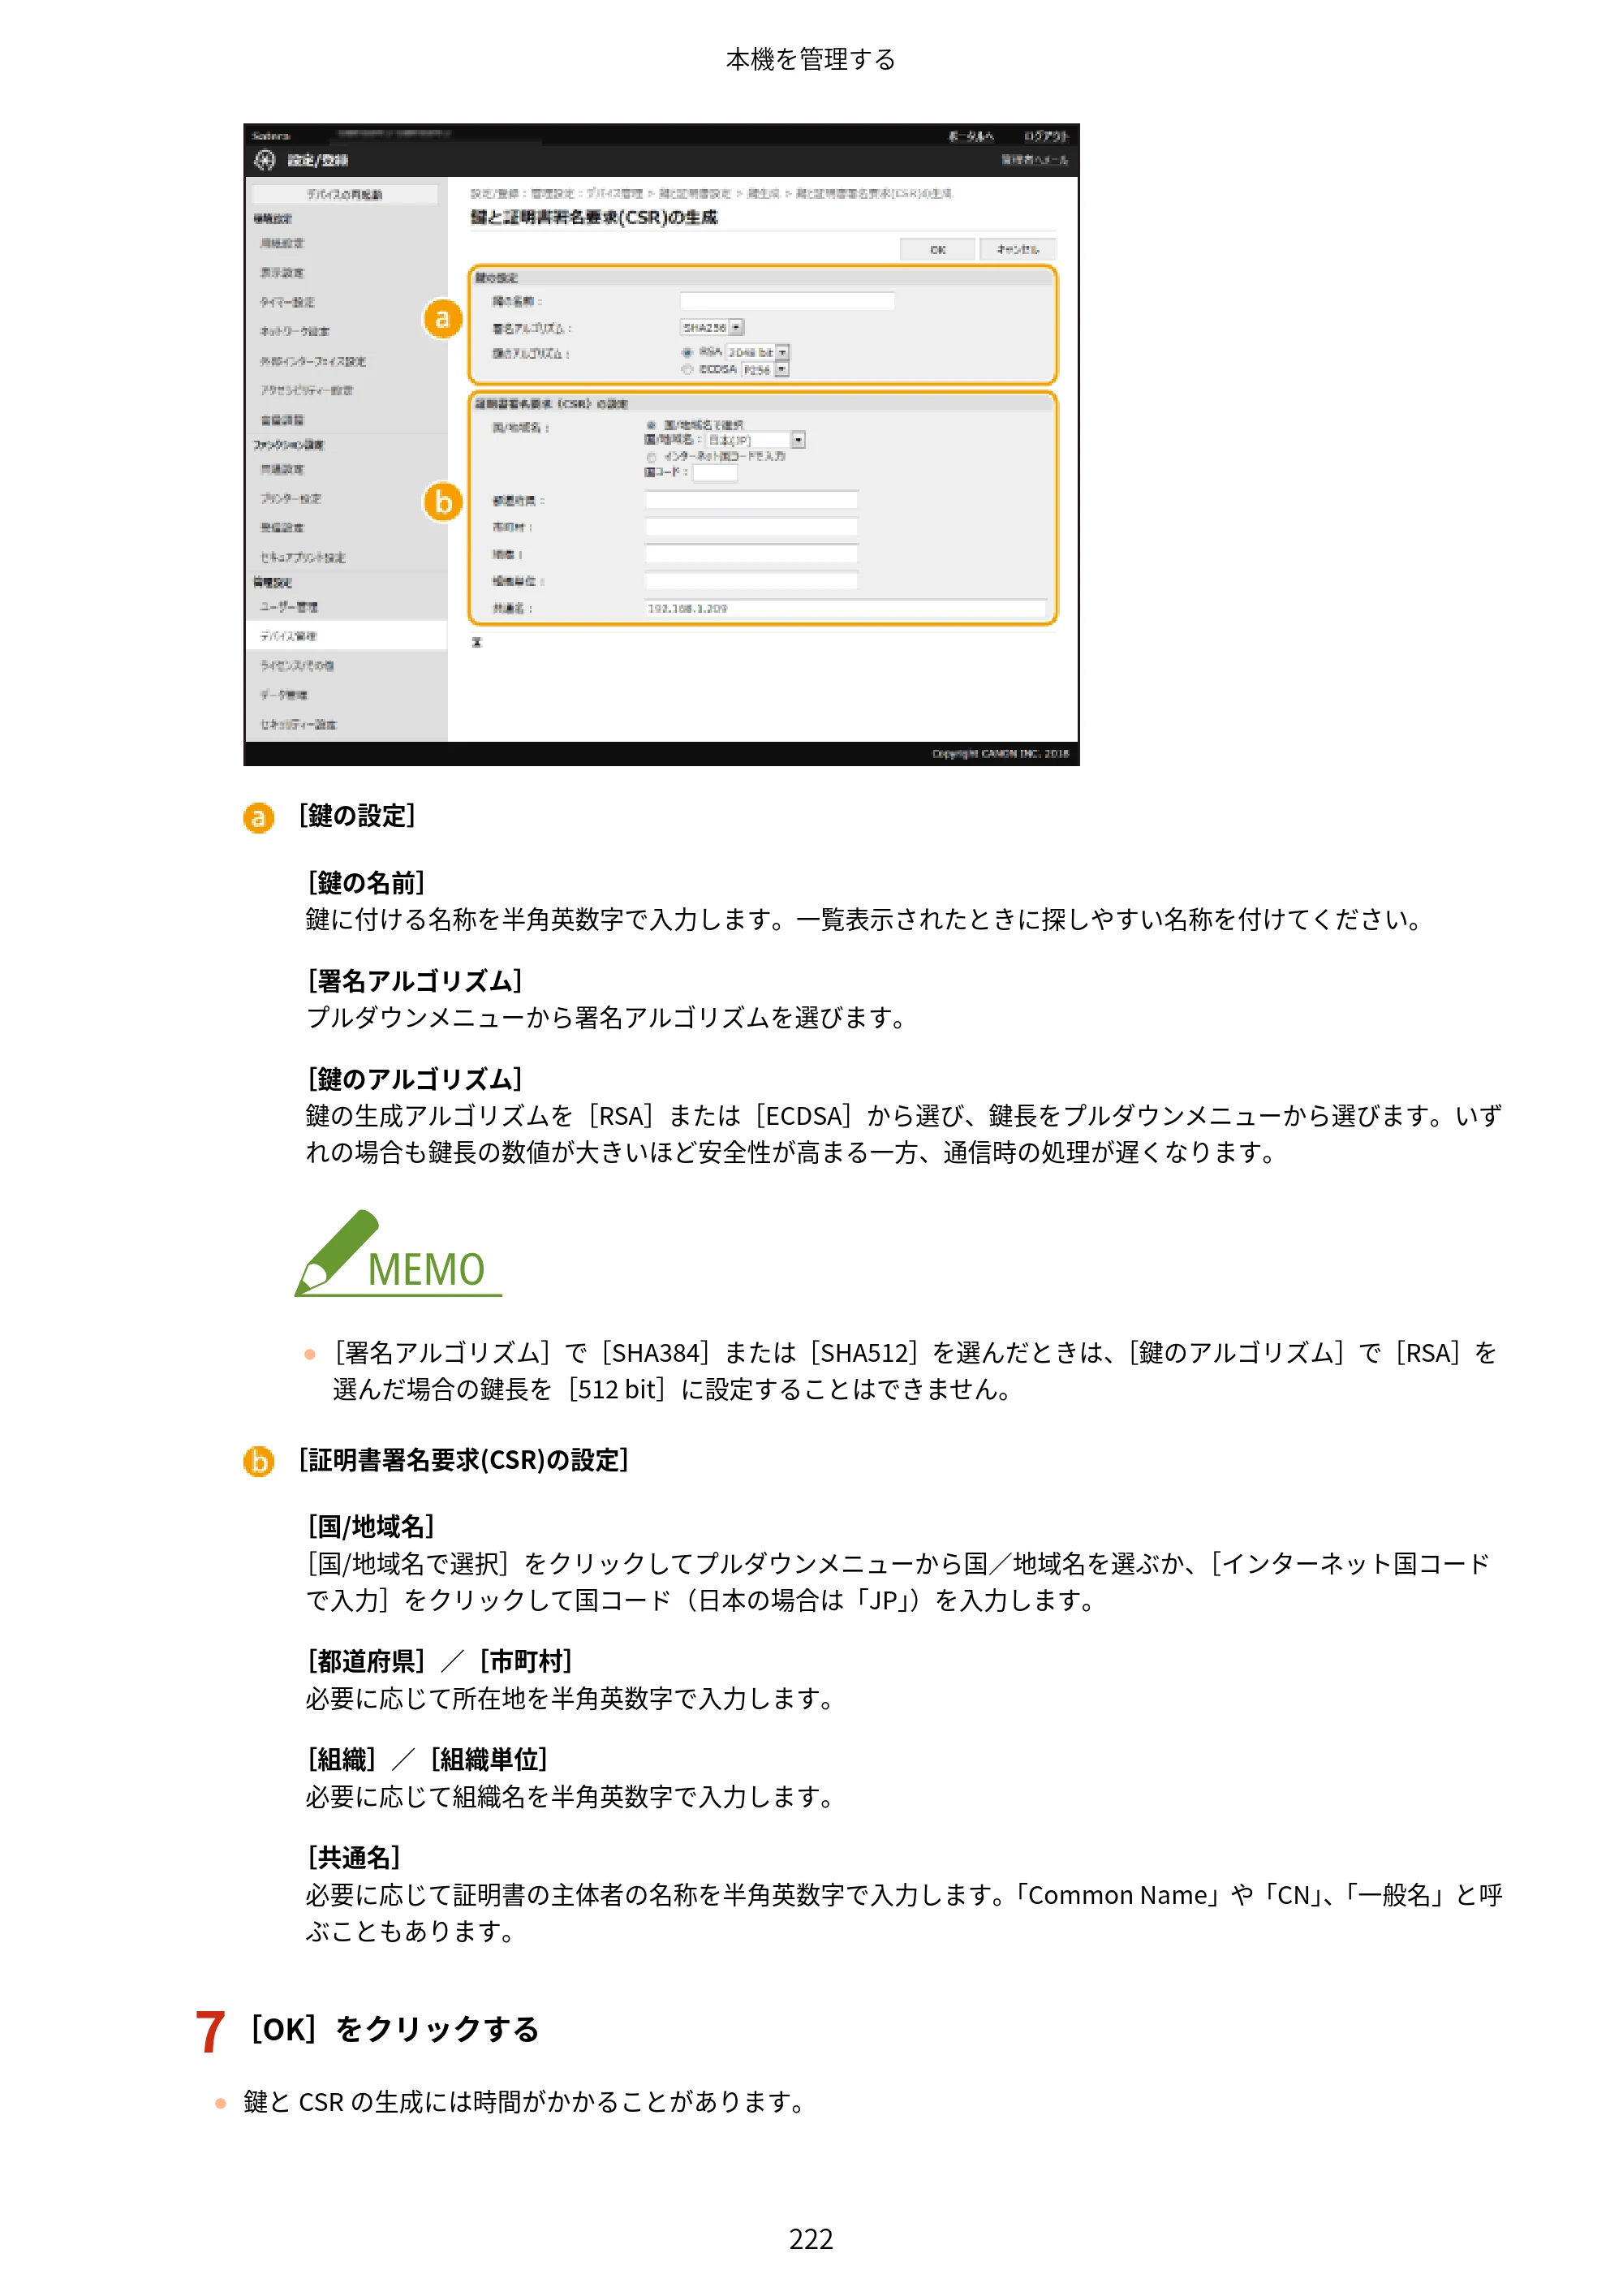Click the 鍵の名前 input field

[x=787, y=301]
